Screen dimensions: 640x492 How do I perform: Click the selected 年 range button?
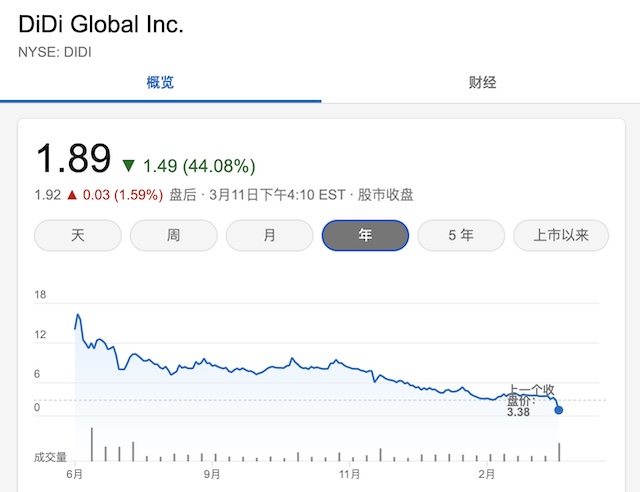coord(365,236)
